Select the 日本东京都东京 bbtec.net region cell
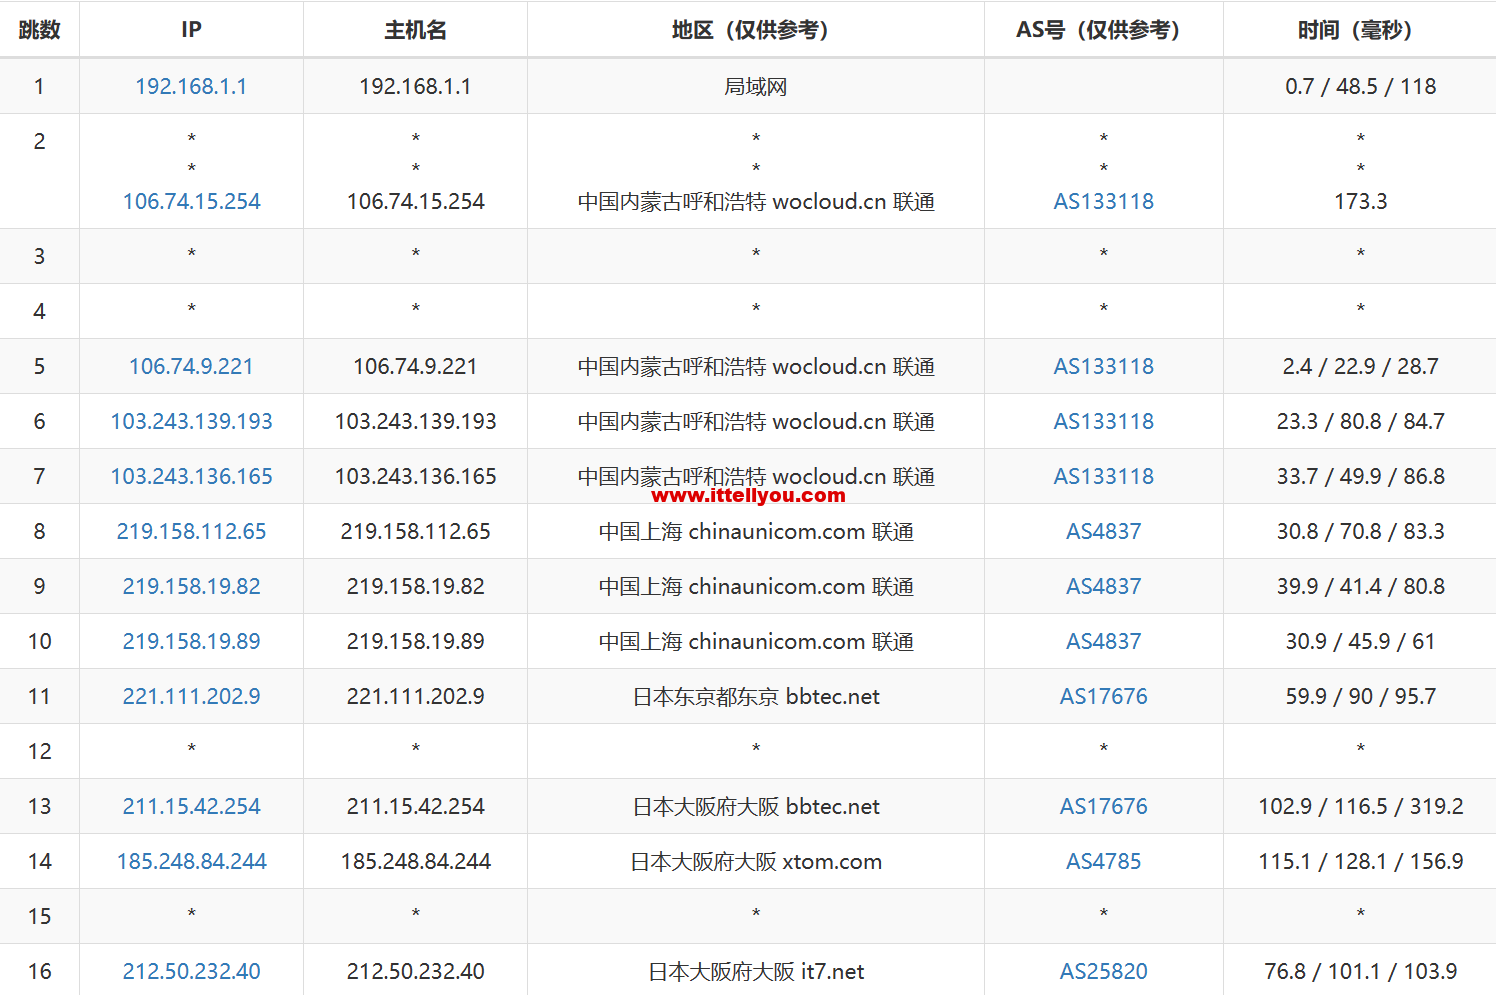This screenshot has width=1496, height=995. (755, 697)
